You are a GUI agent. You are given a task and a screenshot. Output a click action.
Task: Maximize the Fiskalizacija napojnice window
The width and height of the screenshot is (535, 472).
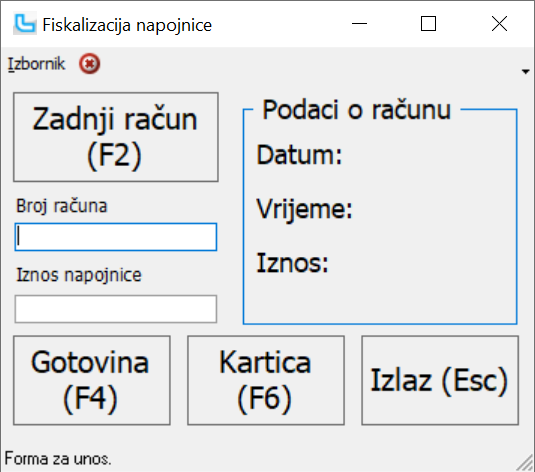tap(428, 24)
